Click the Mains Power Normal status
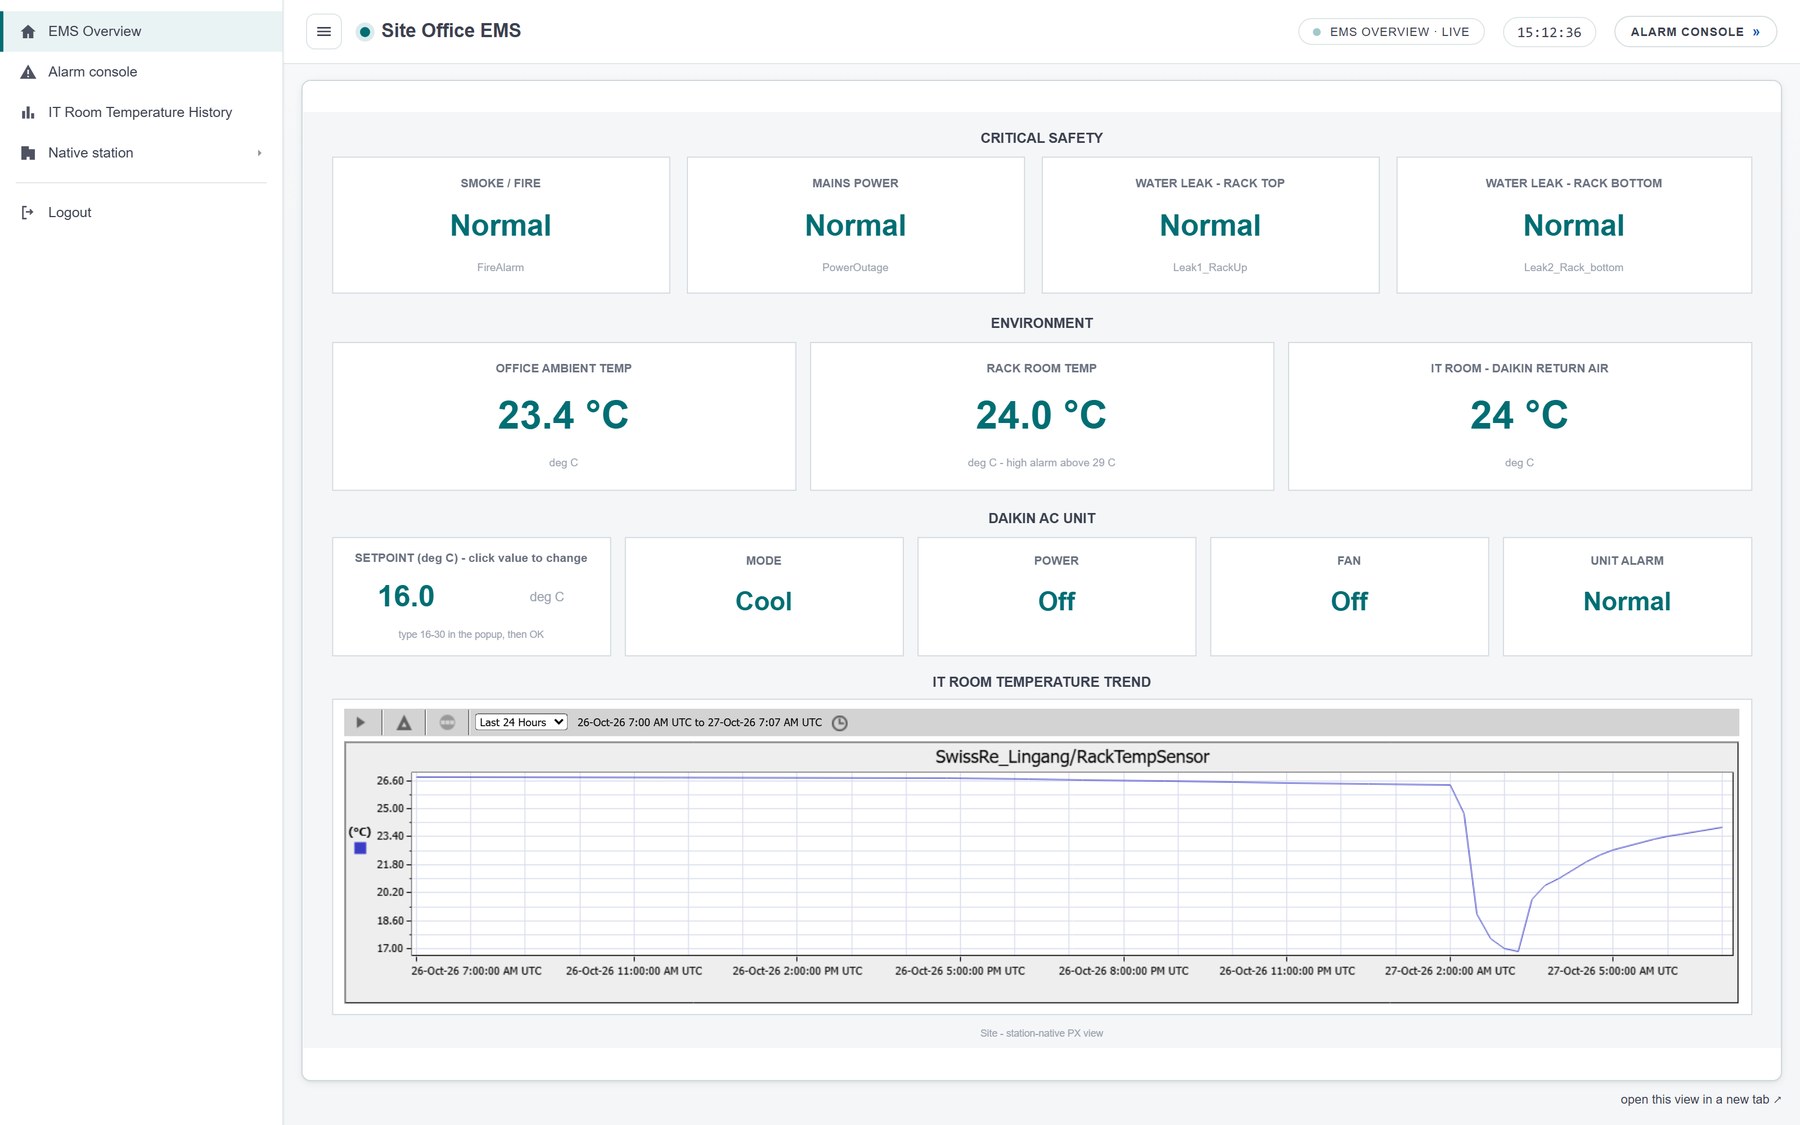Viewport: 1800px width, 1125px height. pyautogui.click(x=855, y=225)
